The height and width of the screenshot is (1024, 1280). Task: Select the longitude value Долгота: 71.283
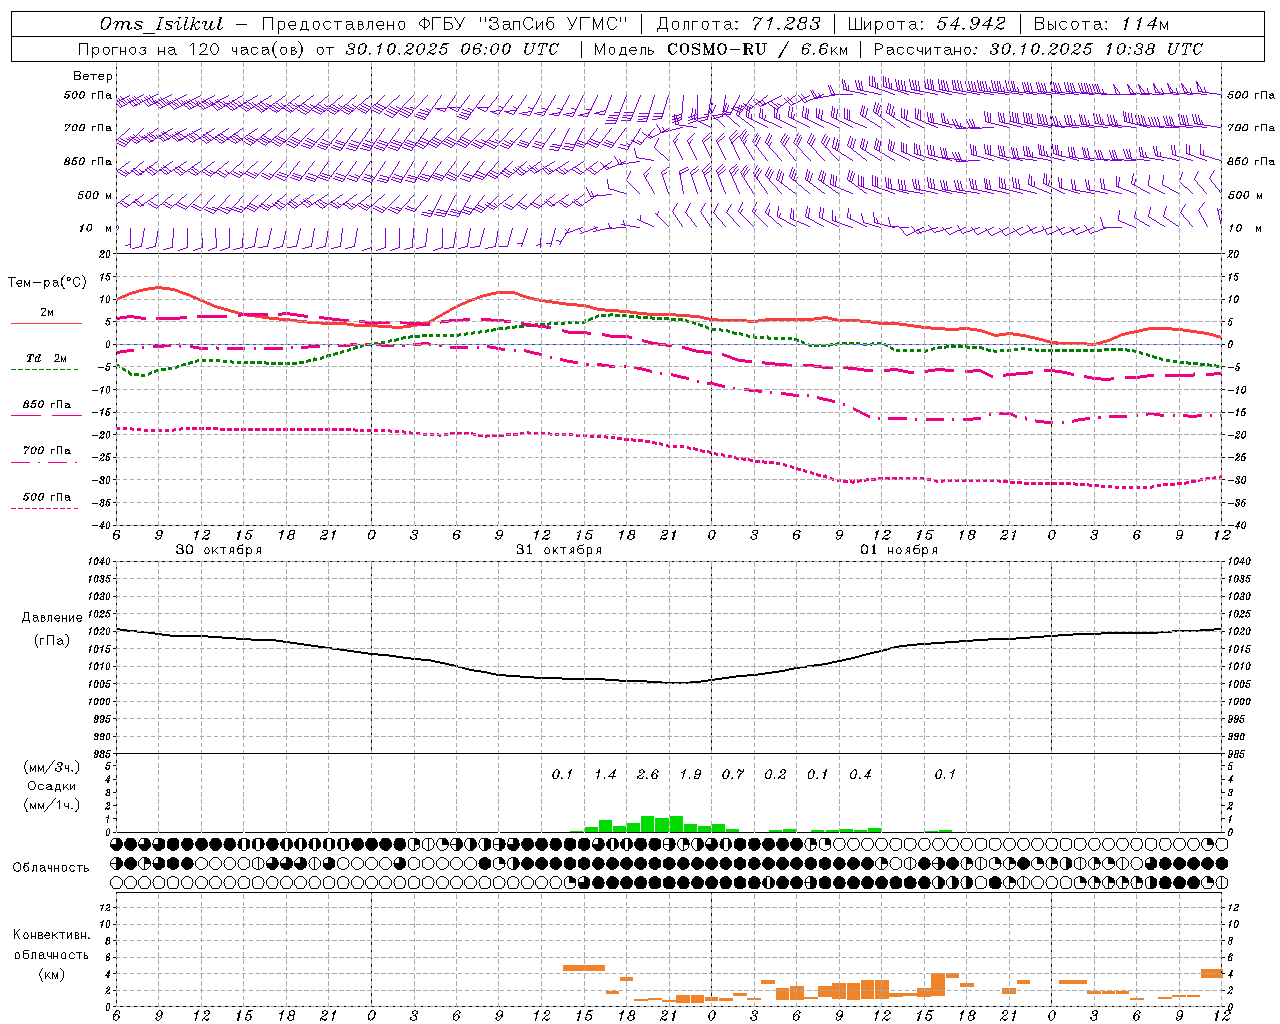coord(738,24)
